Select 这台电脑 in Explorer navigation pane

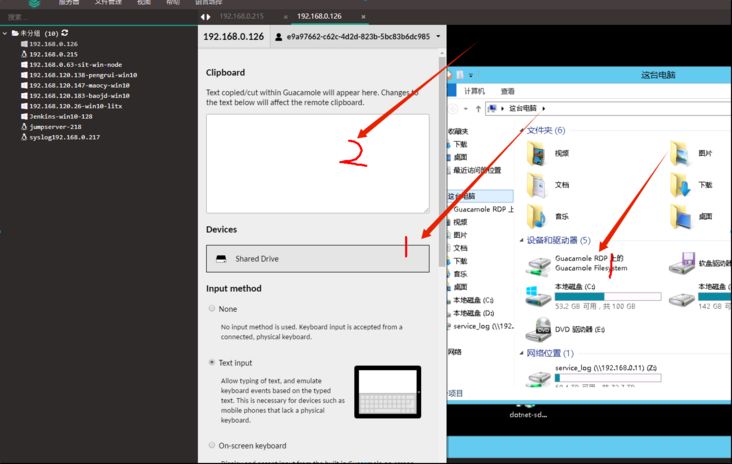point(480,196)
